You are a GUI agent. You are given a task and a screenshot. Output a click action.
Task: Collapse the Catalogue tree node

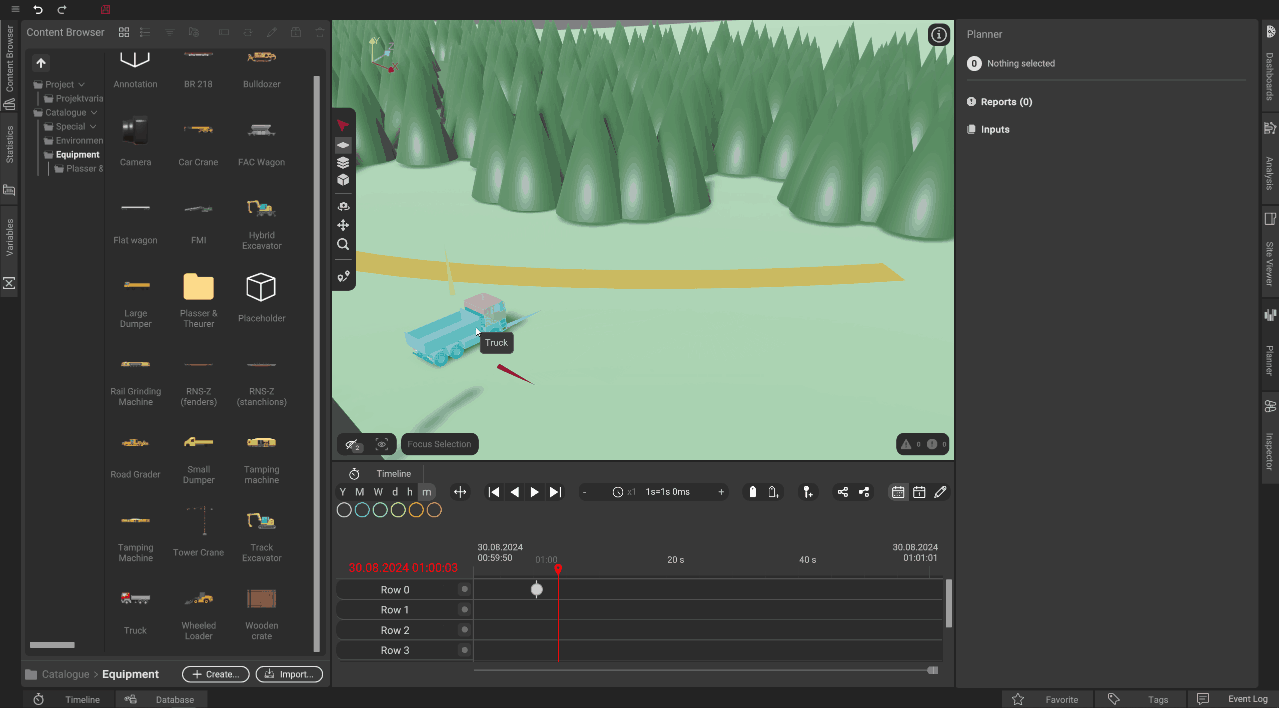point(94,113)
